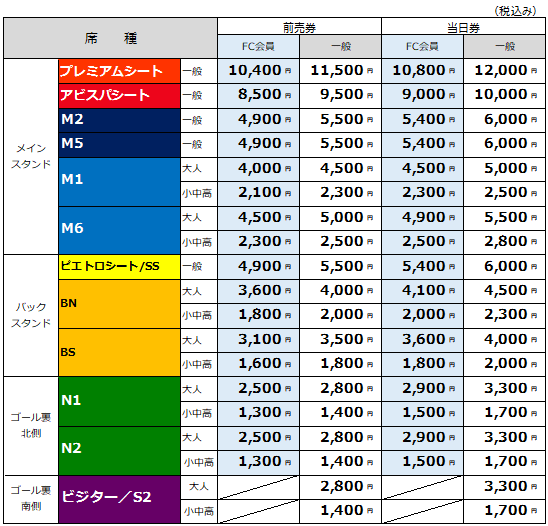Select the 12,000 円 same-day price

pos(504,71)
